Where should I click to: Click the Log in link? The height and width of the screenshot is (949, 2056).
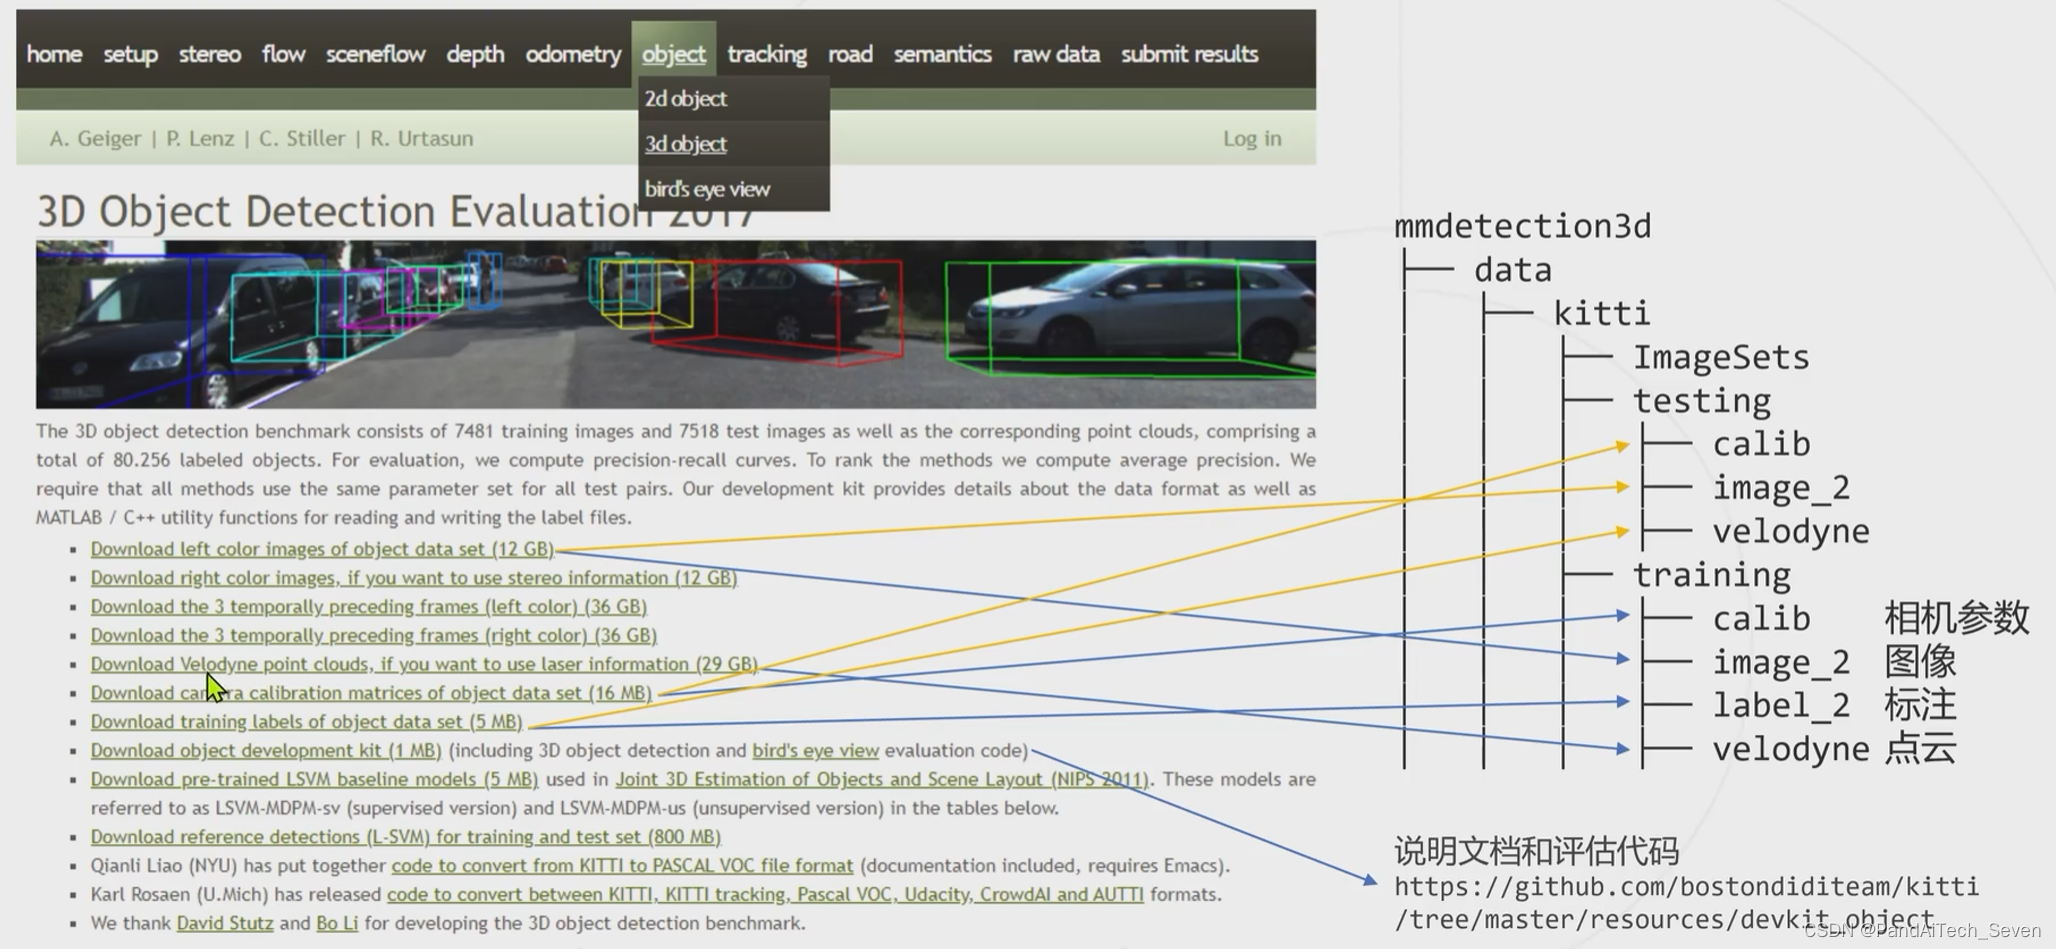coord(1252,138)
